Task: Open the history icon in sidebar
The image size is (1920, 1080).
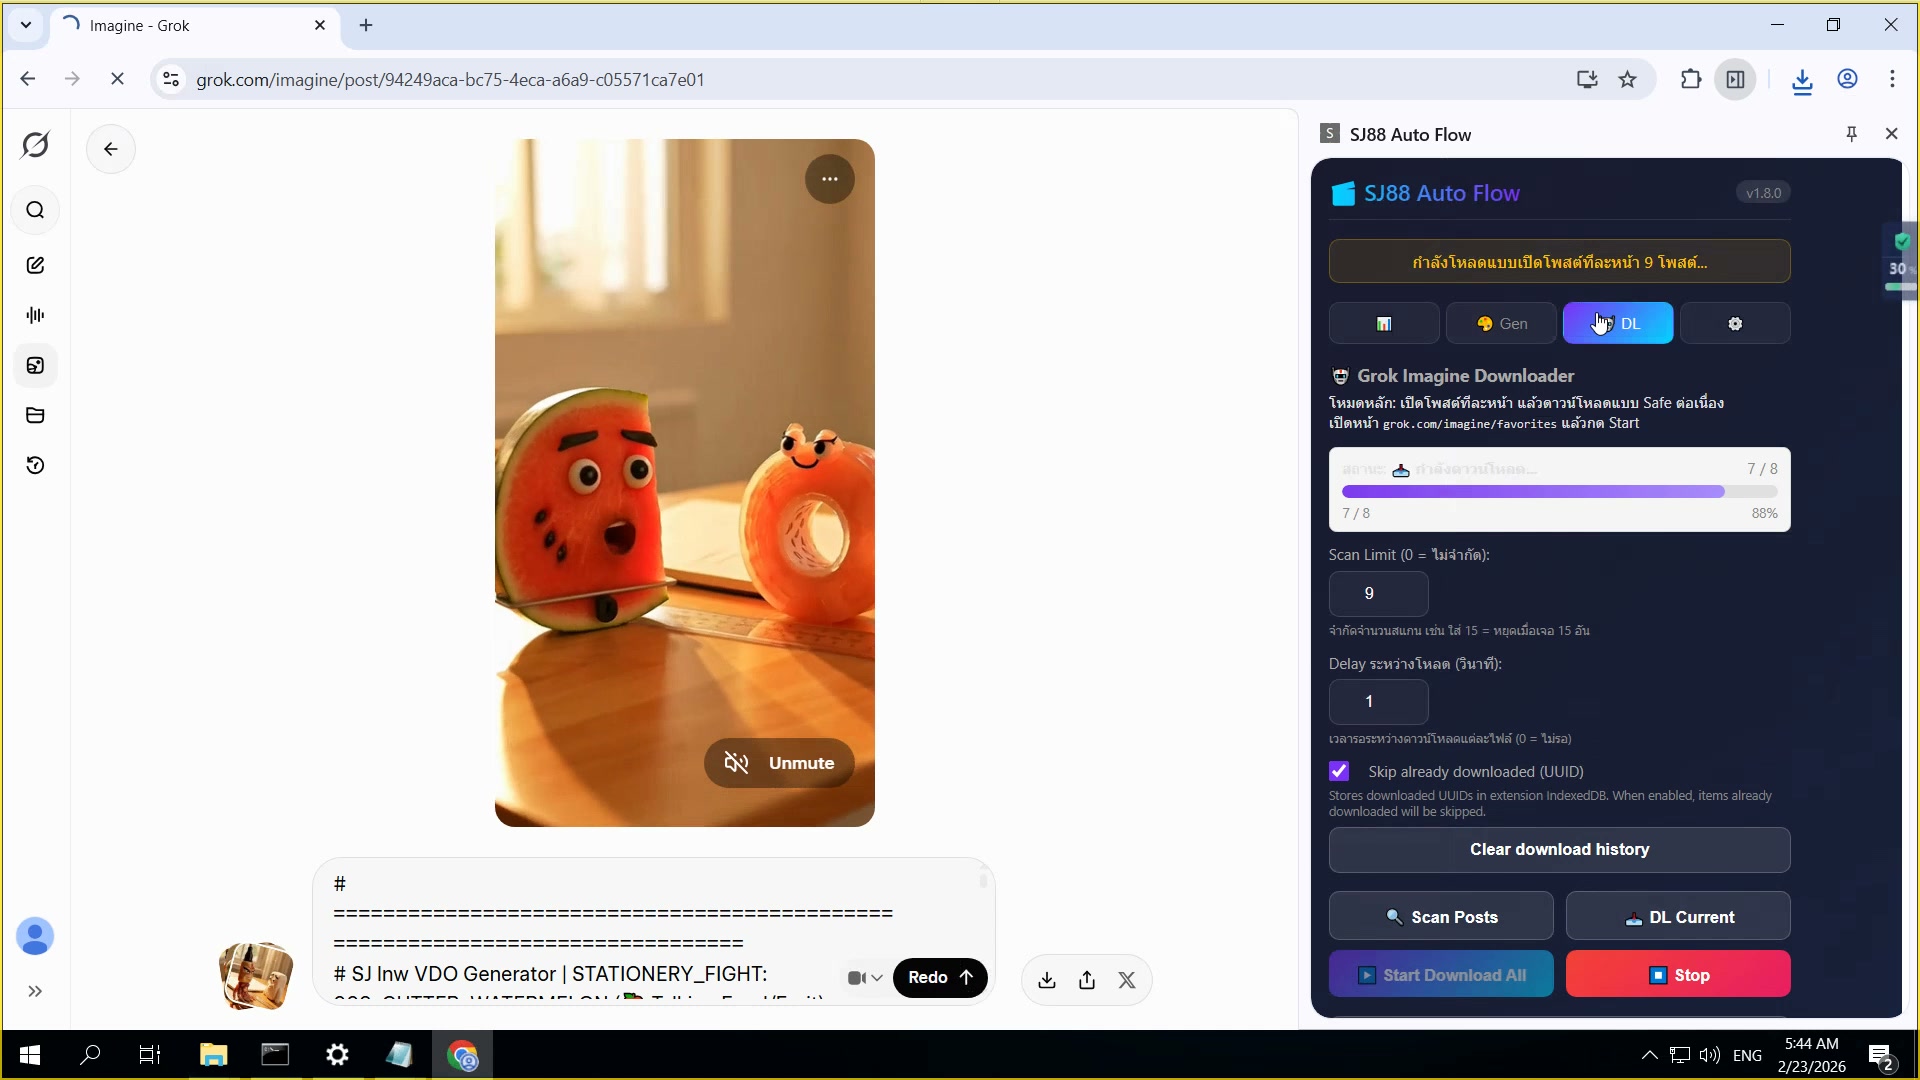Action: (35, 465)
